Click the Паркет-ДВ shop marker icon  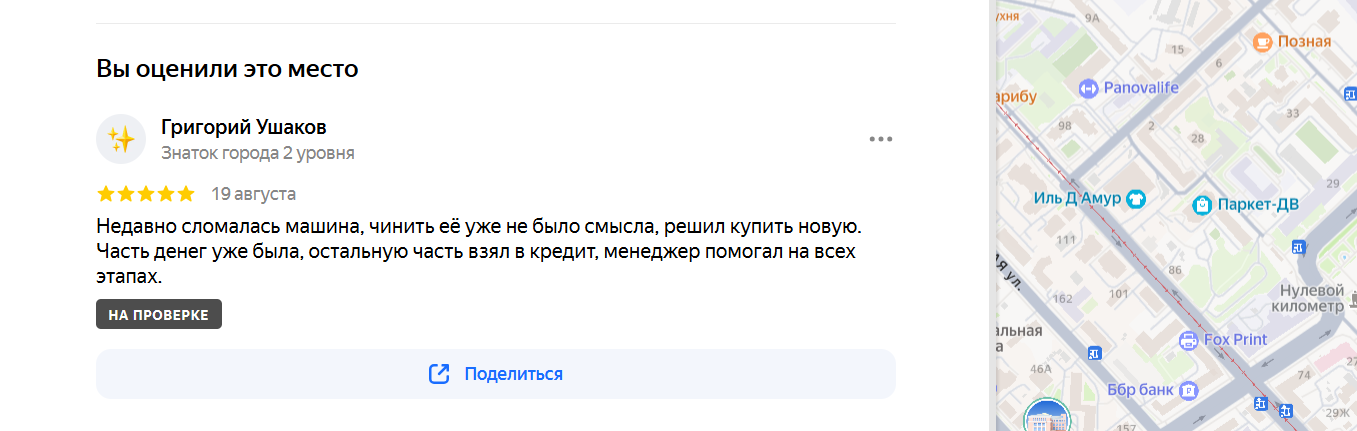tap(1202, 205)
